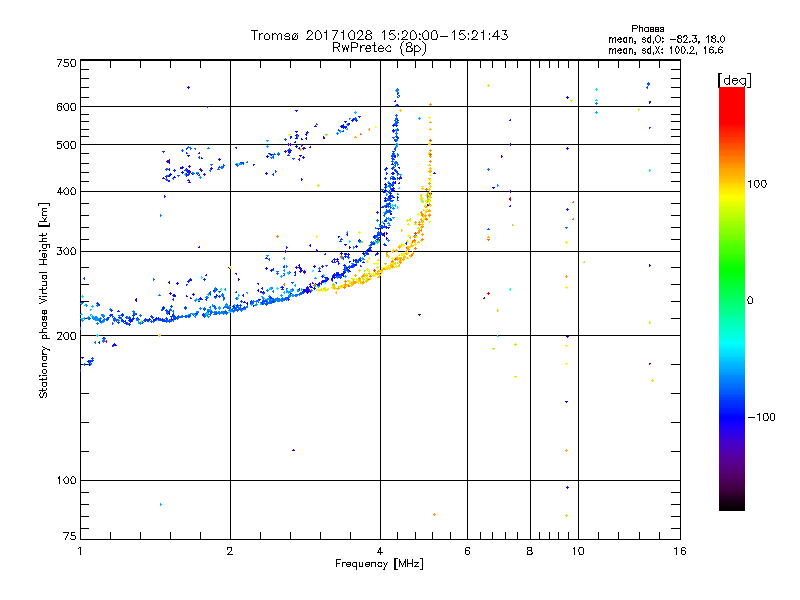Screen dimensions: 800x600
Task: Click the '10' frequency tick label
Action: (578, 551)
